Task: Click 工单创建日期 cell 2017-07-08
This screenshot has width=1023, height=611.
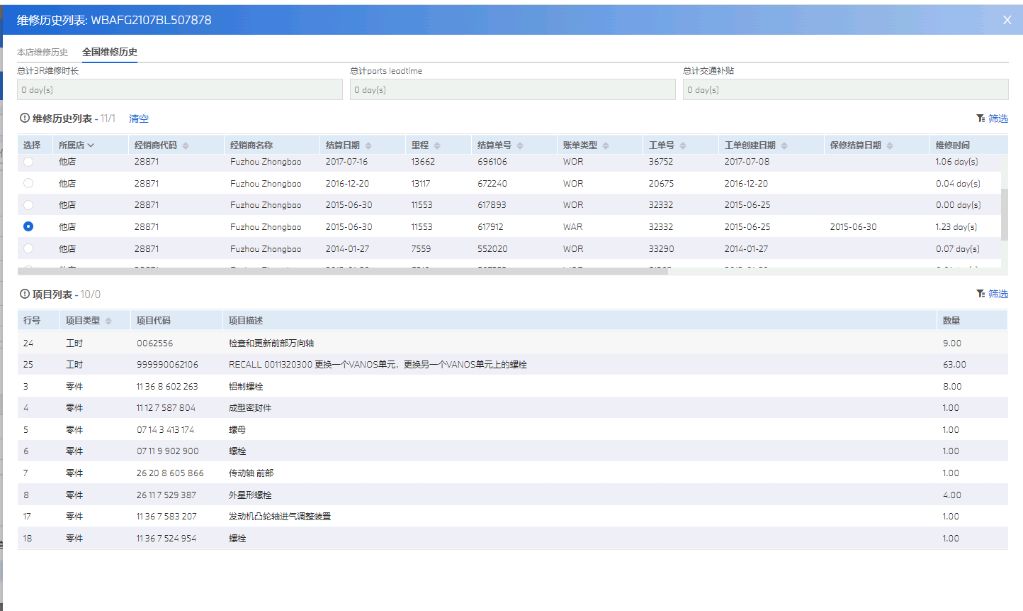Action: 746,162
